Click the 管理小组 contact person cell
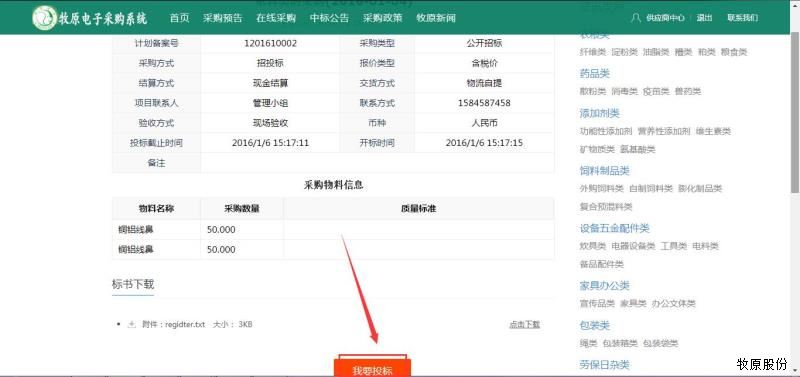The image size is (800, 377). [270, 103]
